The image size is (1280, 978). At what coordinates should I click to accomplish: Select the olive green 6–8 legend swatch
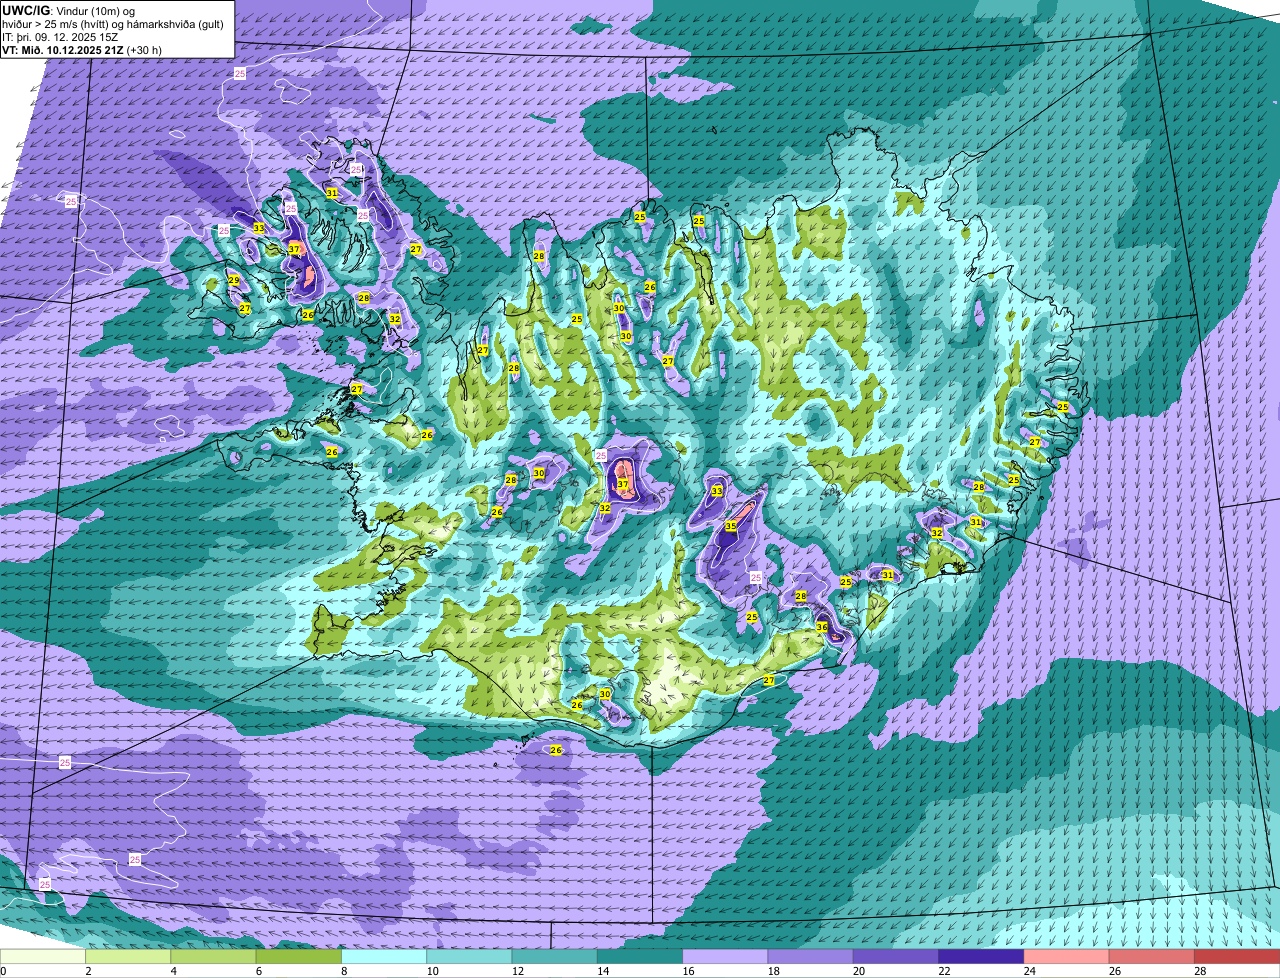298,956
